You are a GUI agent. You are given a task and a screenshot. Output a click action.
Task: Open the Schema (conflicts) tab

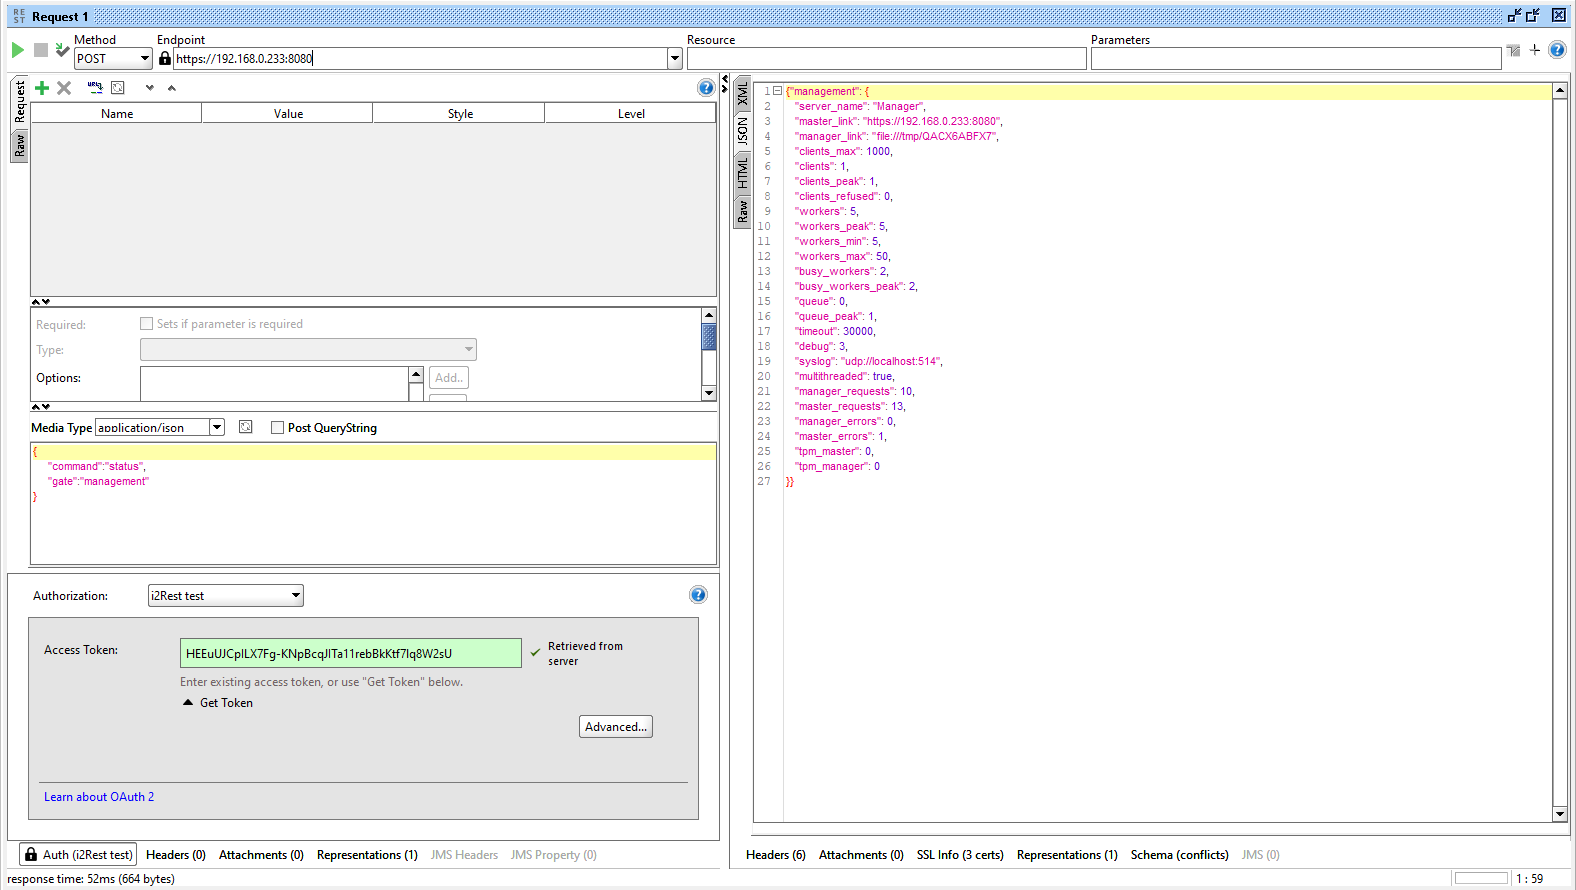[1180, 855]
